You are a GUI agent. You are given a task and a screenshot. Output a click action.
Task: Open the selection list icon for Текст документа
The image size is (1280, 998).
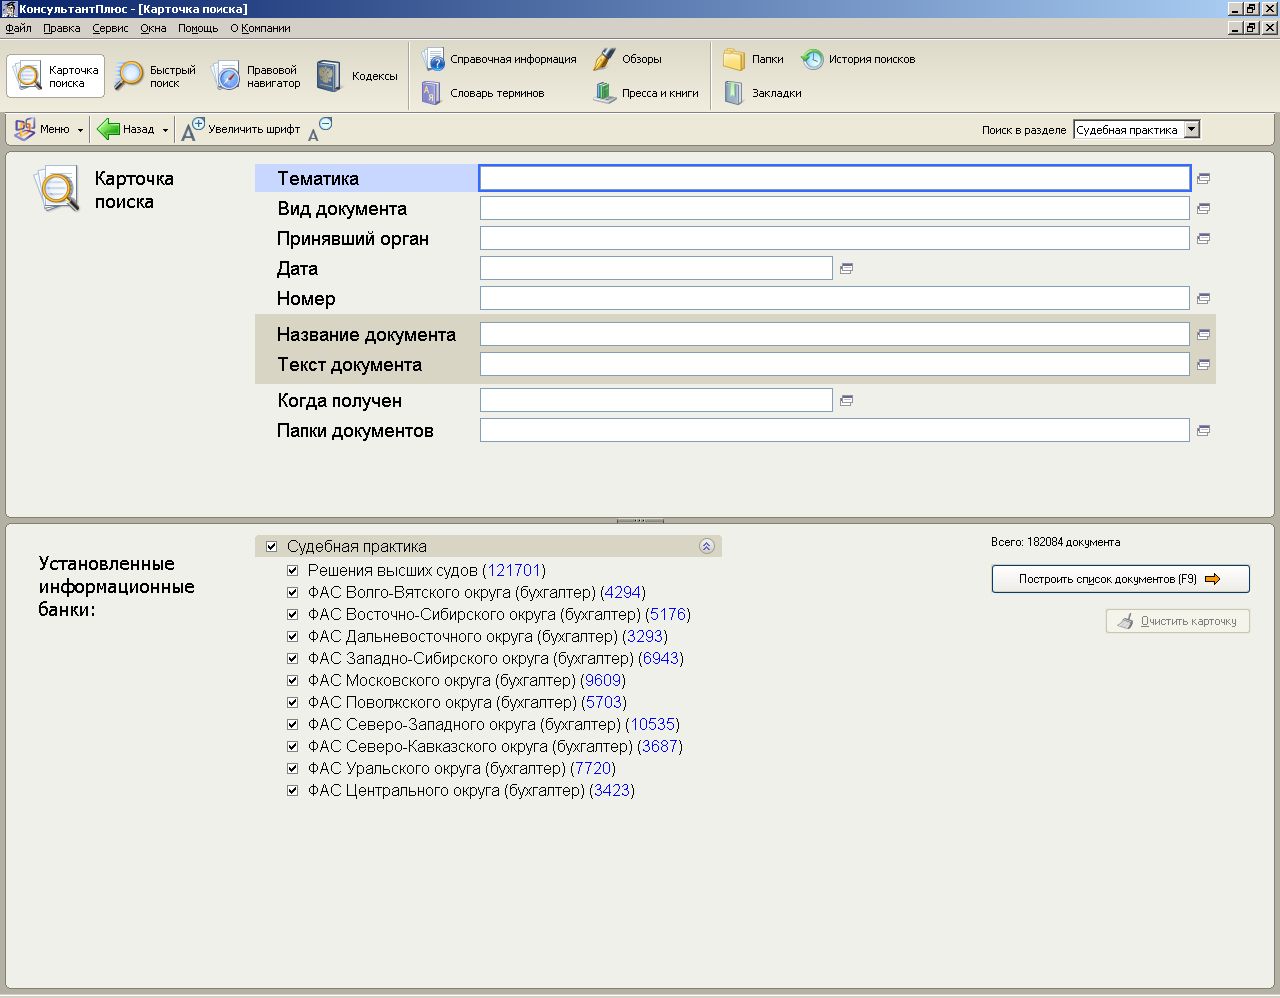pos(1204,364)
